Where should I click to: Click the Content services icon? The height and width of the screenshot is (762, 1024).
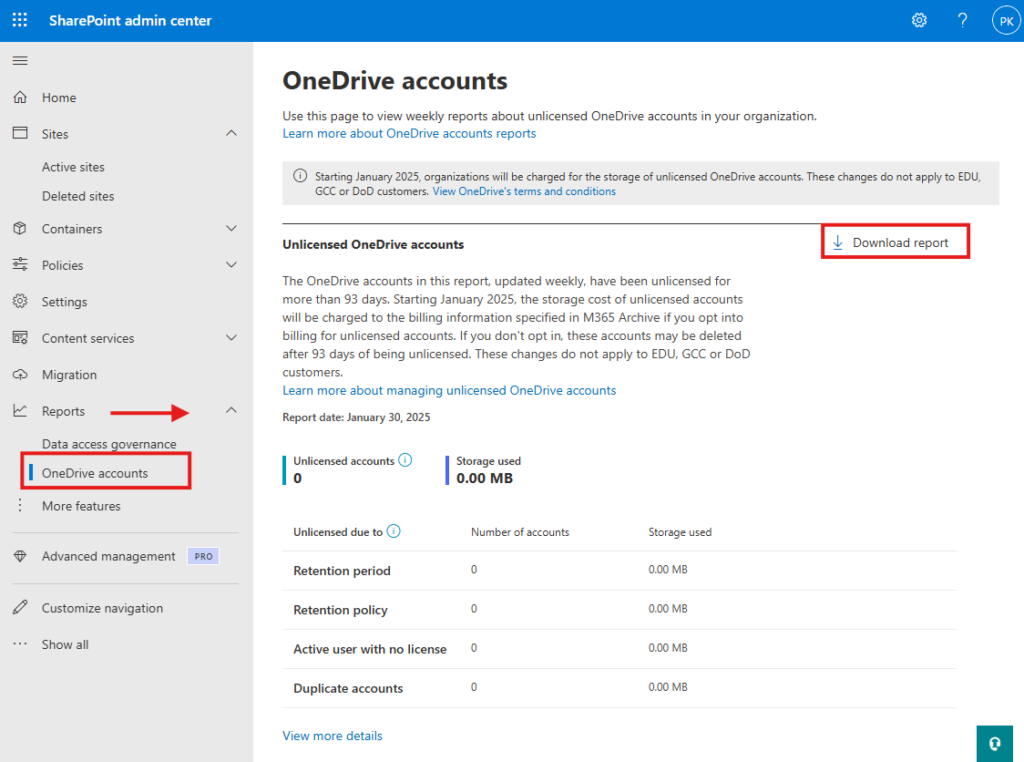tap(20, 338)
